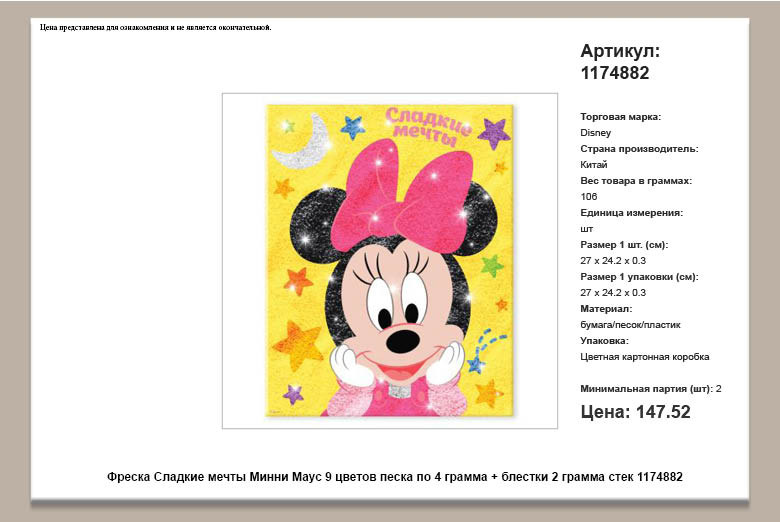Click the price disclaimer note at top
Image resolution: width=780 pixels, height=522 pixels.
(156, 27)
